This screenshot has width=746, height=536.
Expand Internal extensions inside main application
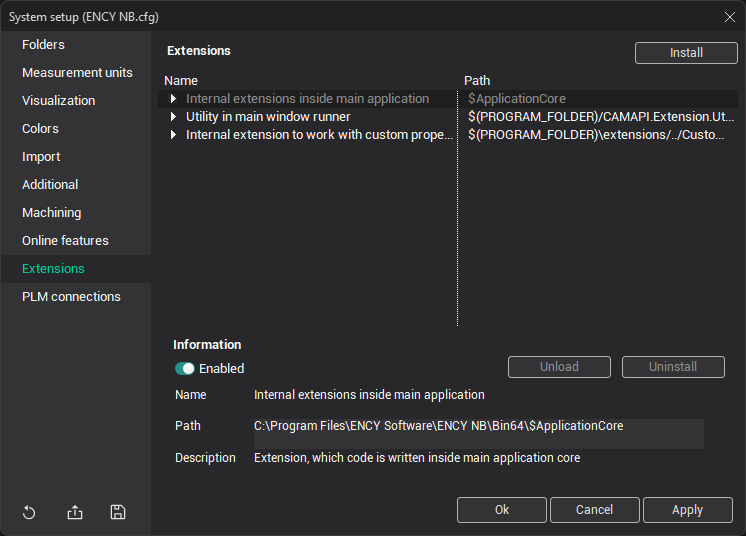coord(173,99)
